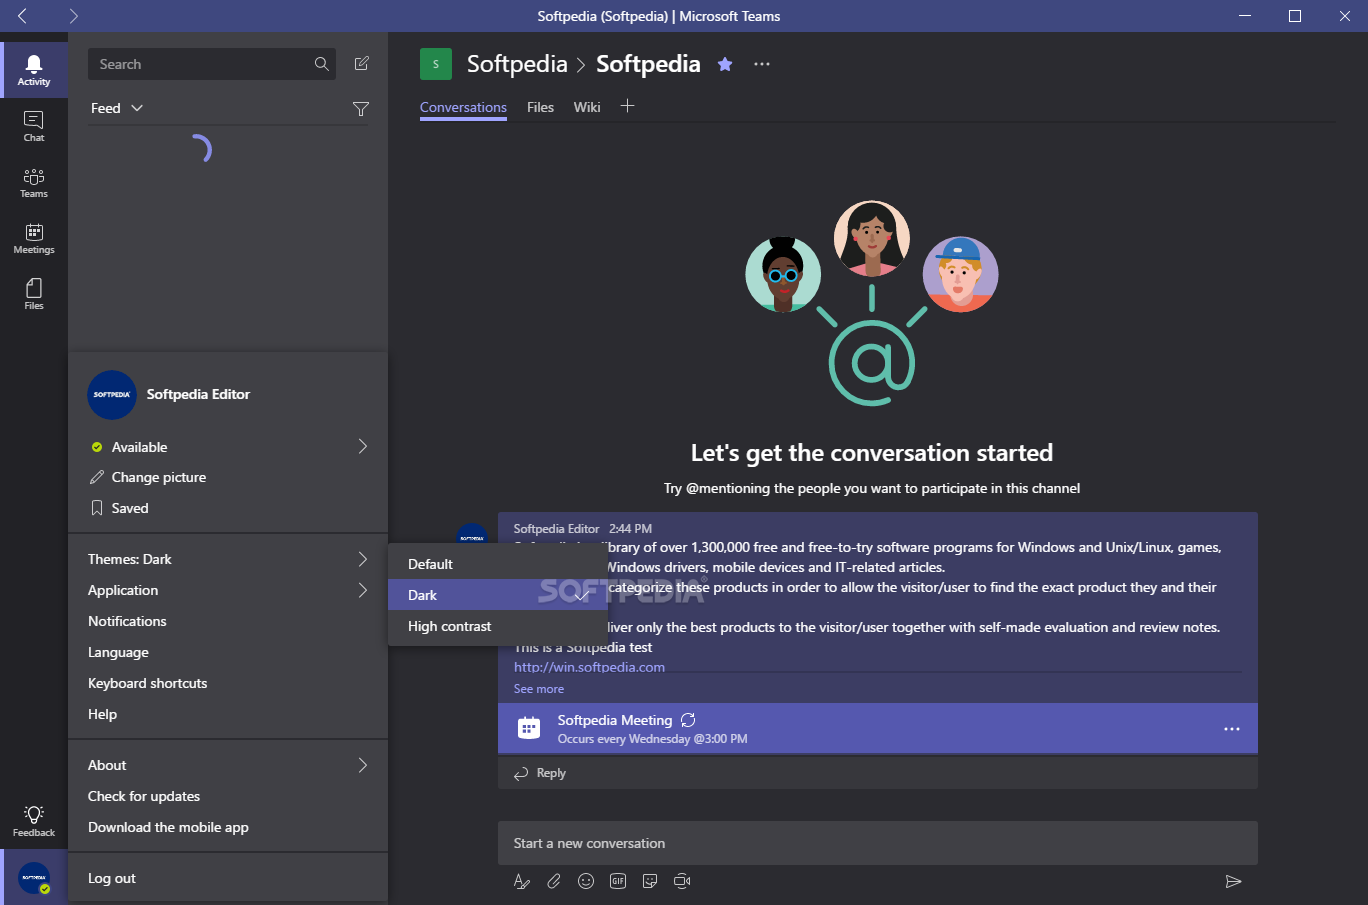The height and width of the screenshot is (905, 1368).
Task: Click the Attach paperclip icon
Action: click(554, 881)
